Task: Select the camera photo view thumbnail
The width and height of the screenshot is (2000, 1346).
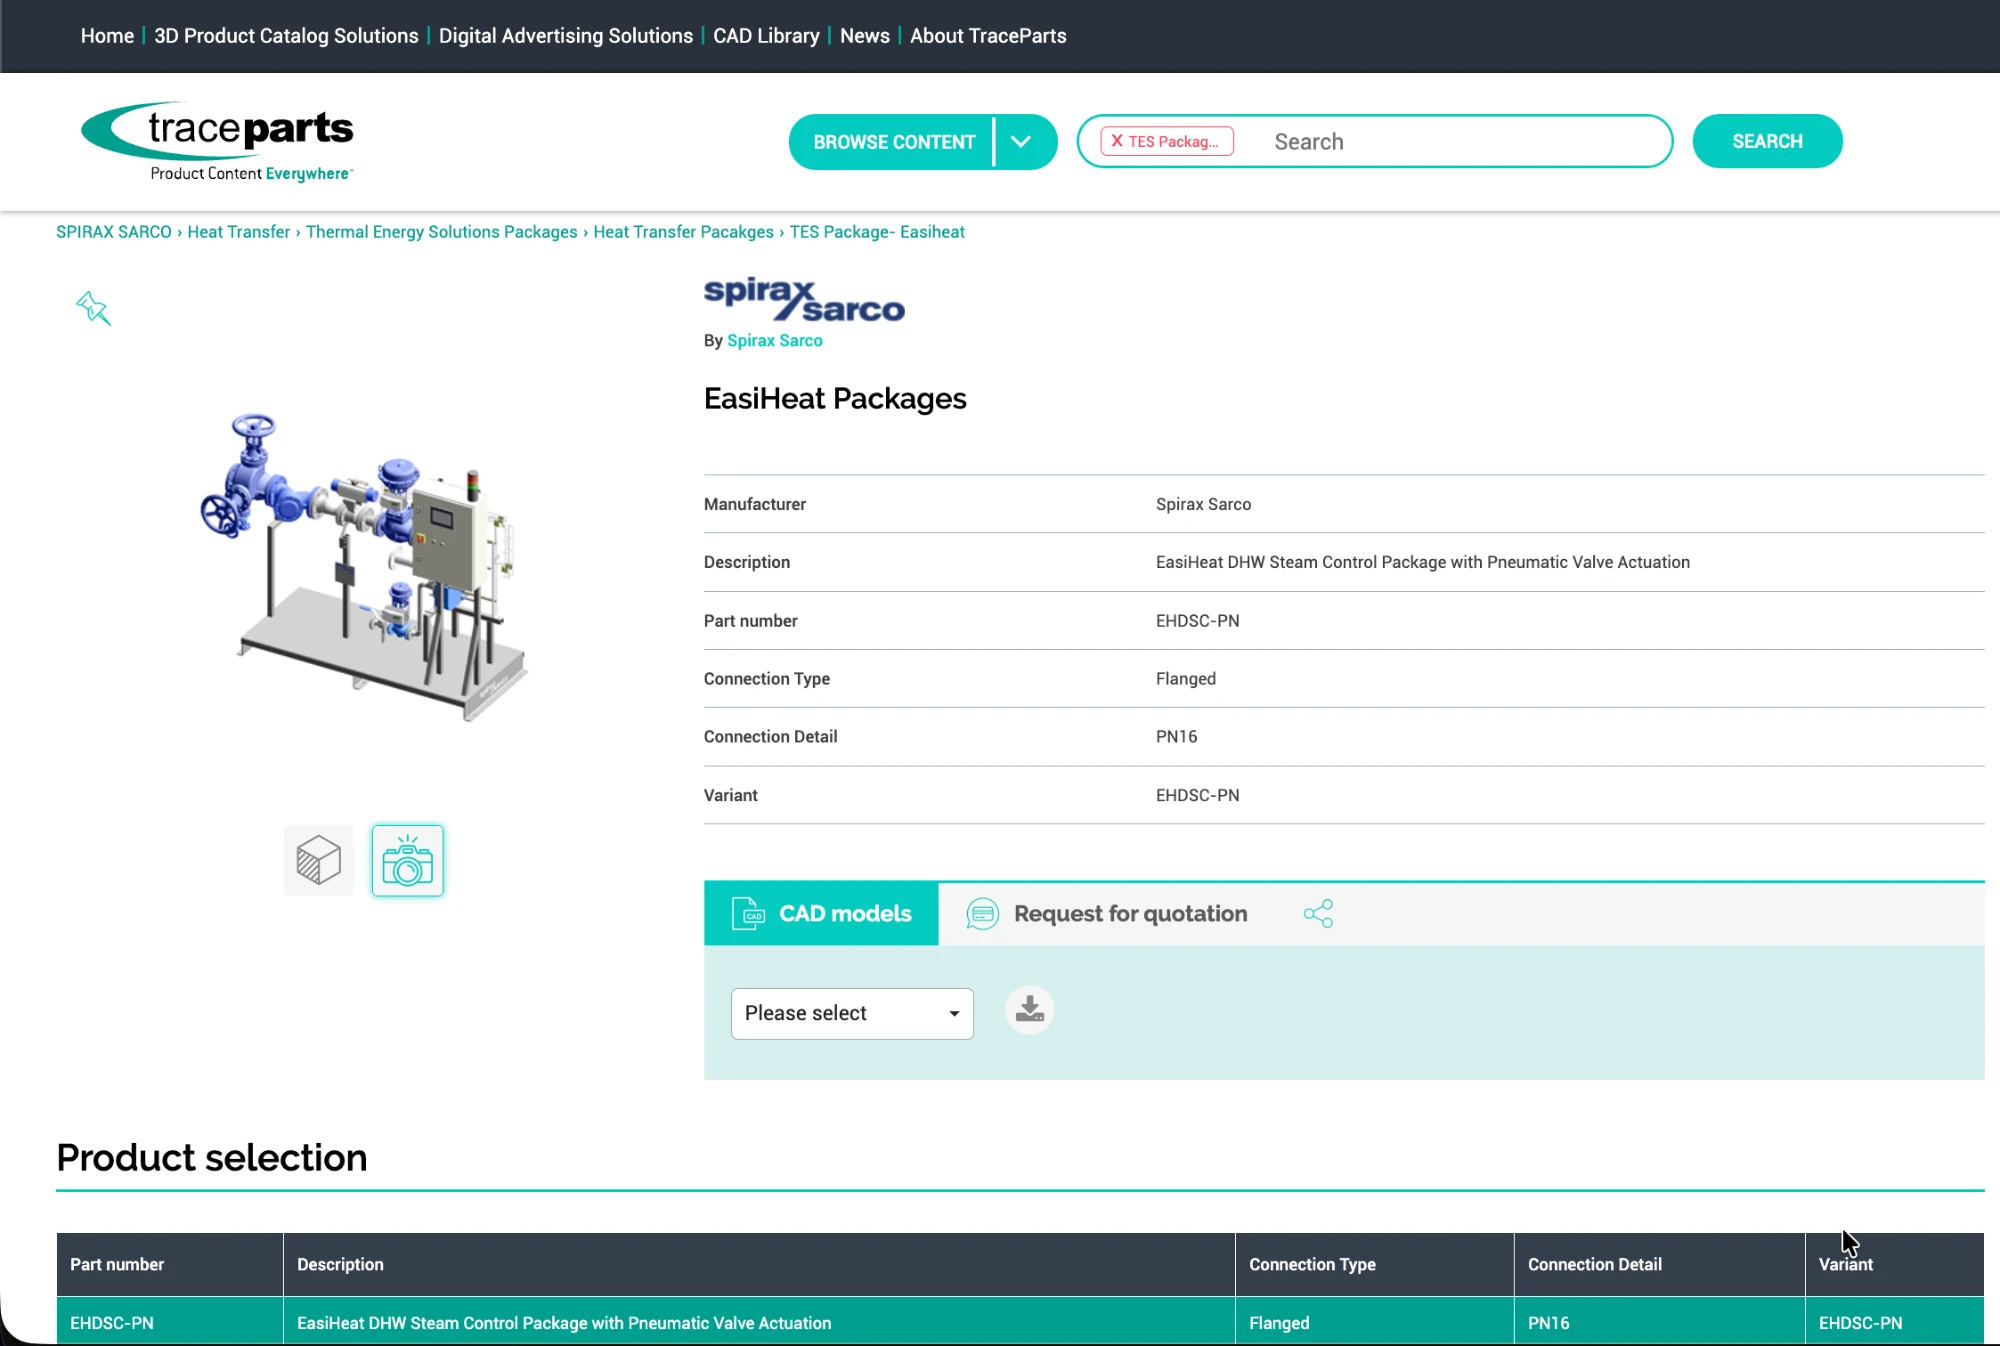Action: [407, 860]
